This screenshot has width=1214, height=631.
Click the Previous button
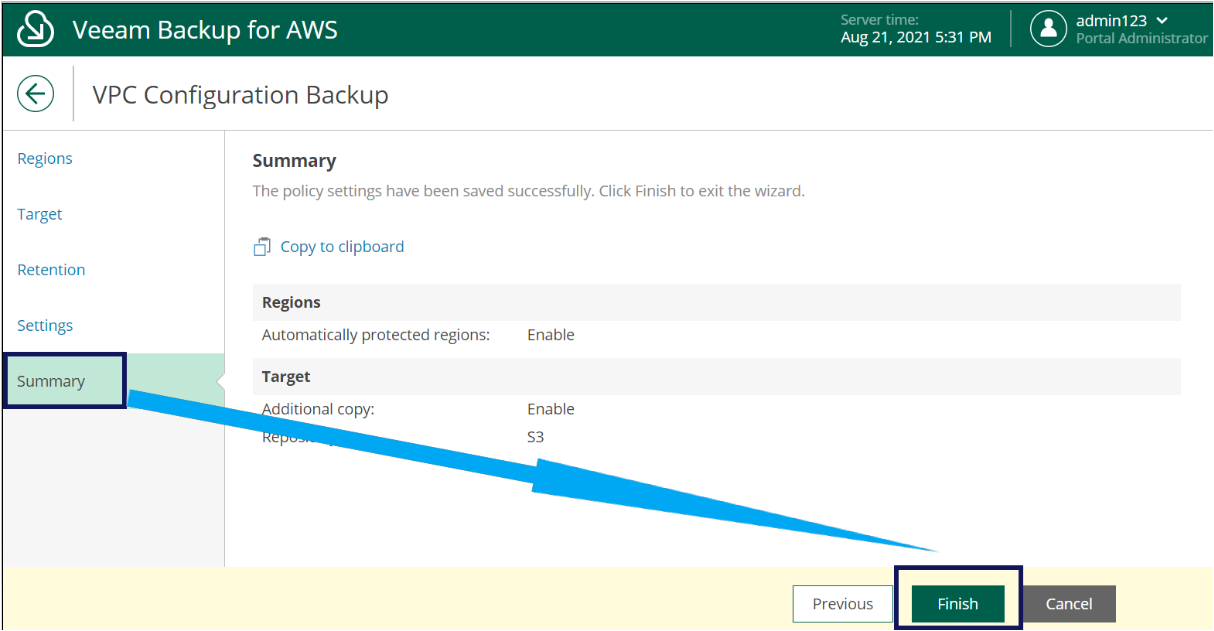[x=842, y=604]
